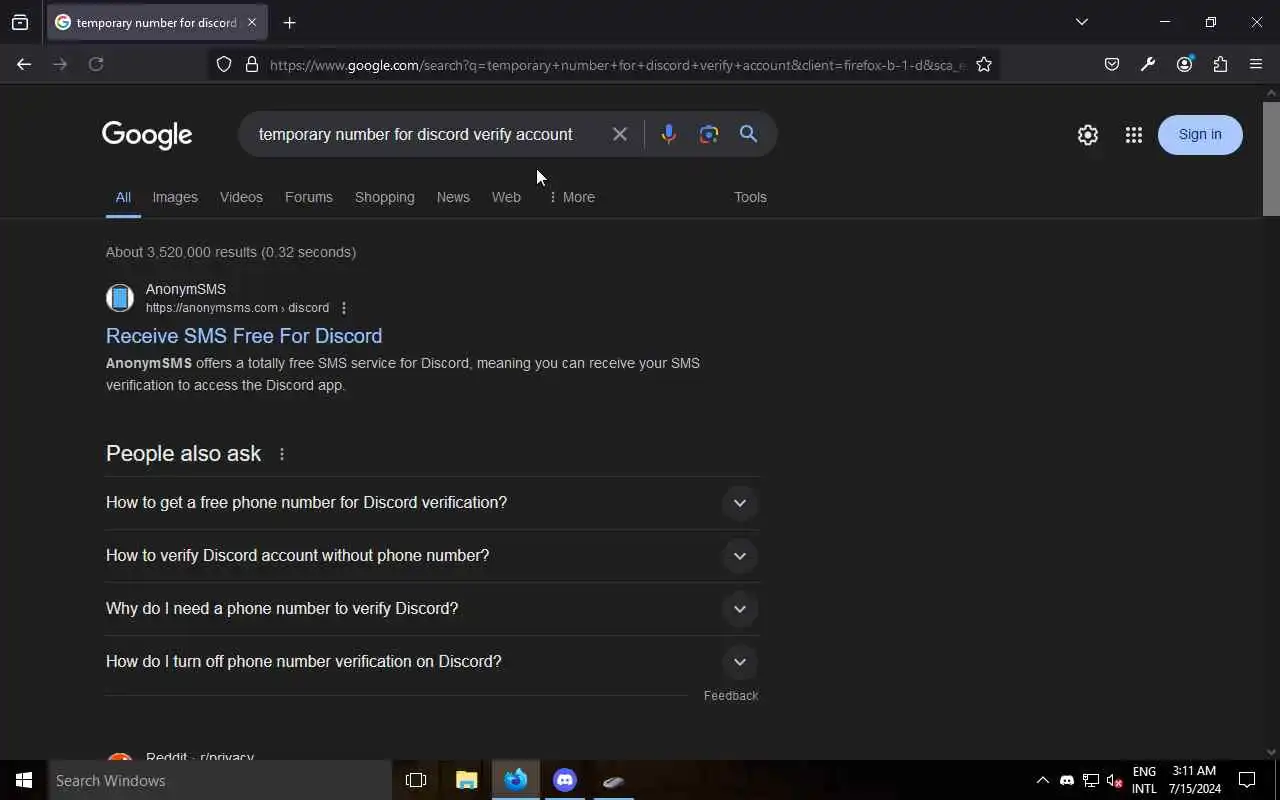Switch to the Web tab
Image resolution: width=1280 pixels, height=800 pixels.
[x=506, y=197]
